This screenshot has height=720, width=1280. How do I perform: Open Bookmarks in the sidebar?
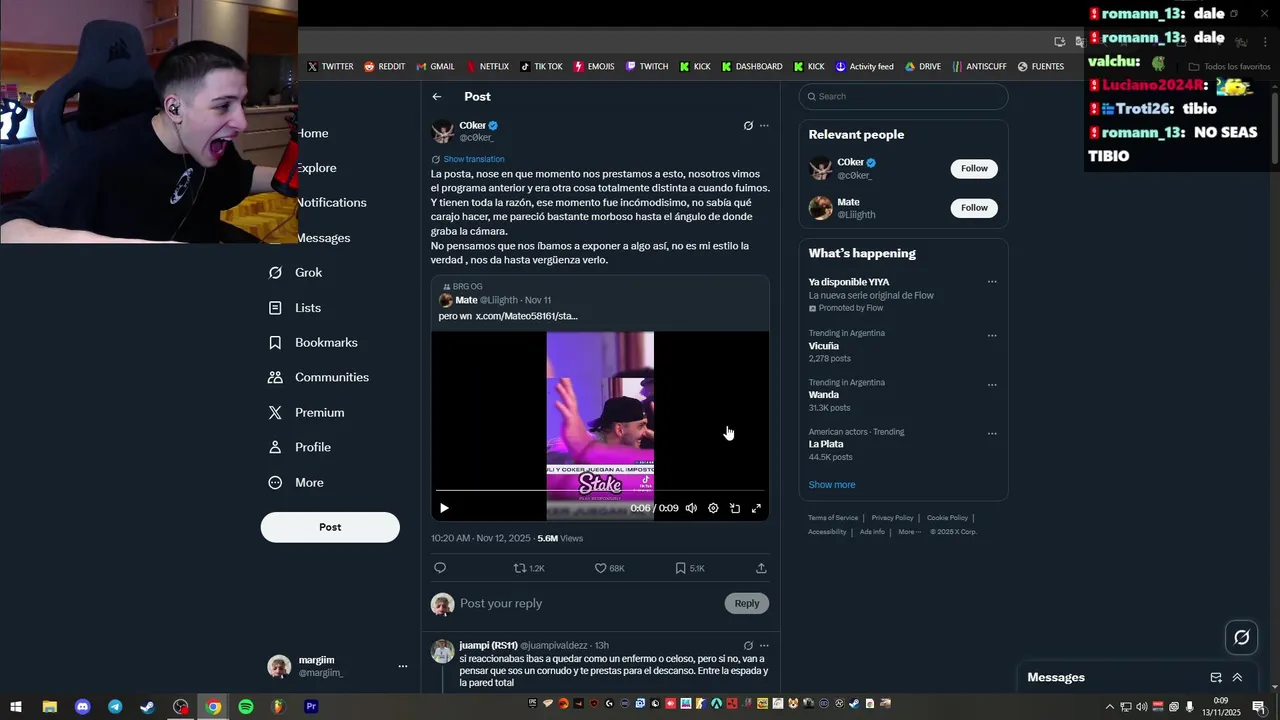pyautogui.click(x=313, y=343)
